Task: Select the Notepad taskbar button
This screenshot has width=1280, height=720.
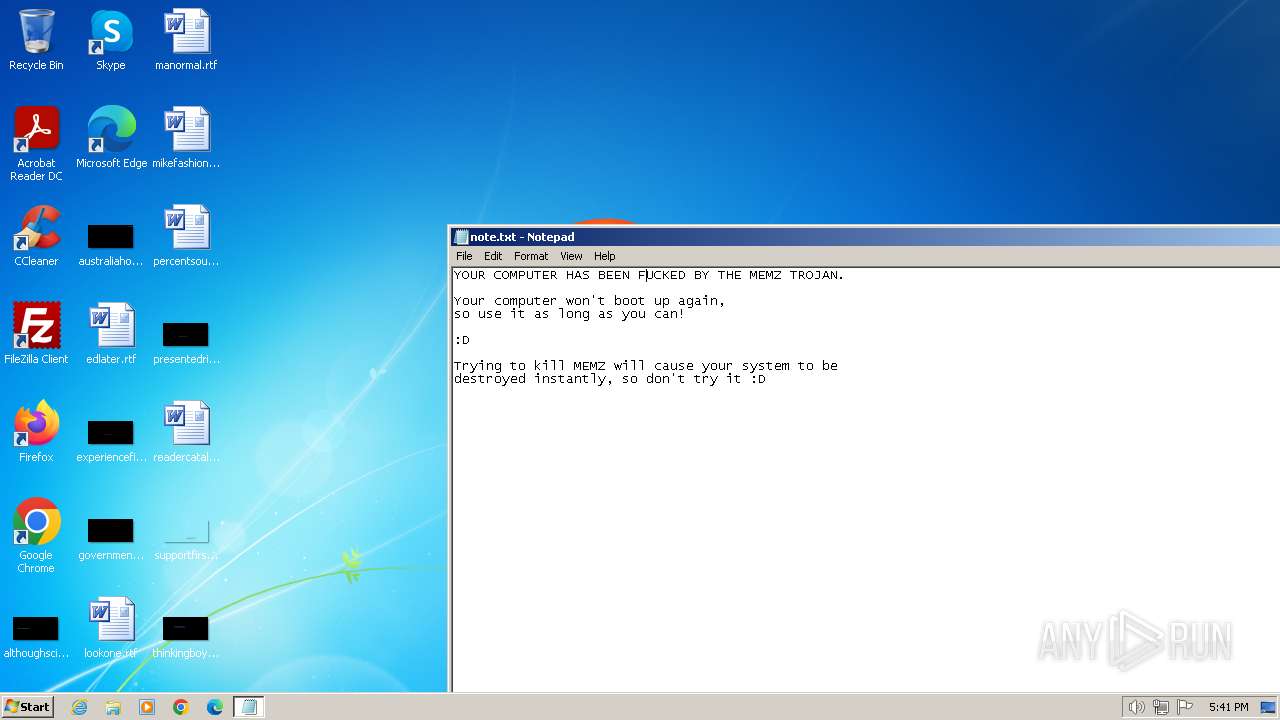Action: tap(249, 707)
